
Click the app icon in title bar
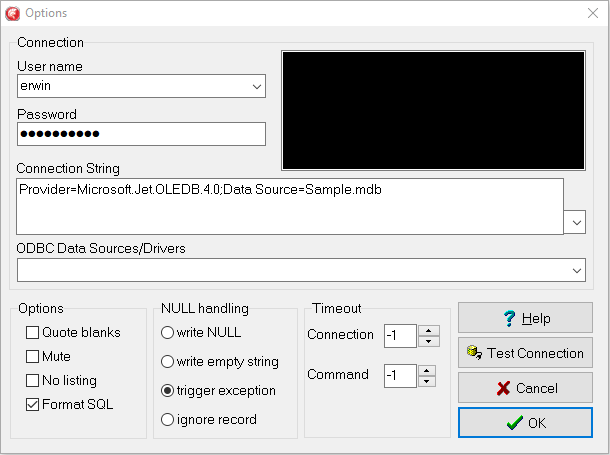click(14, 12)
